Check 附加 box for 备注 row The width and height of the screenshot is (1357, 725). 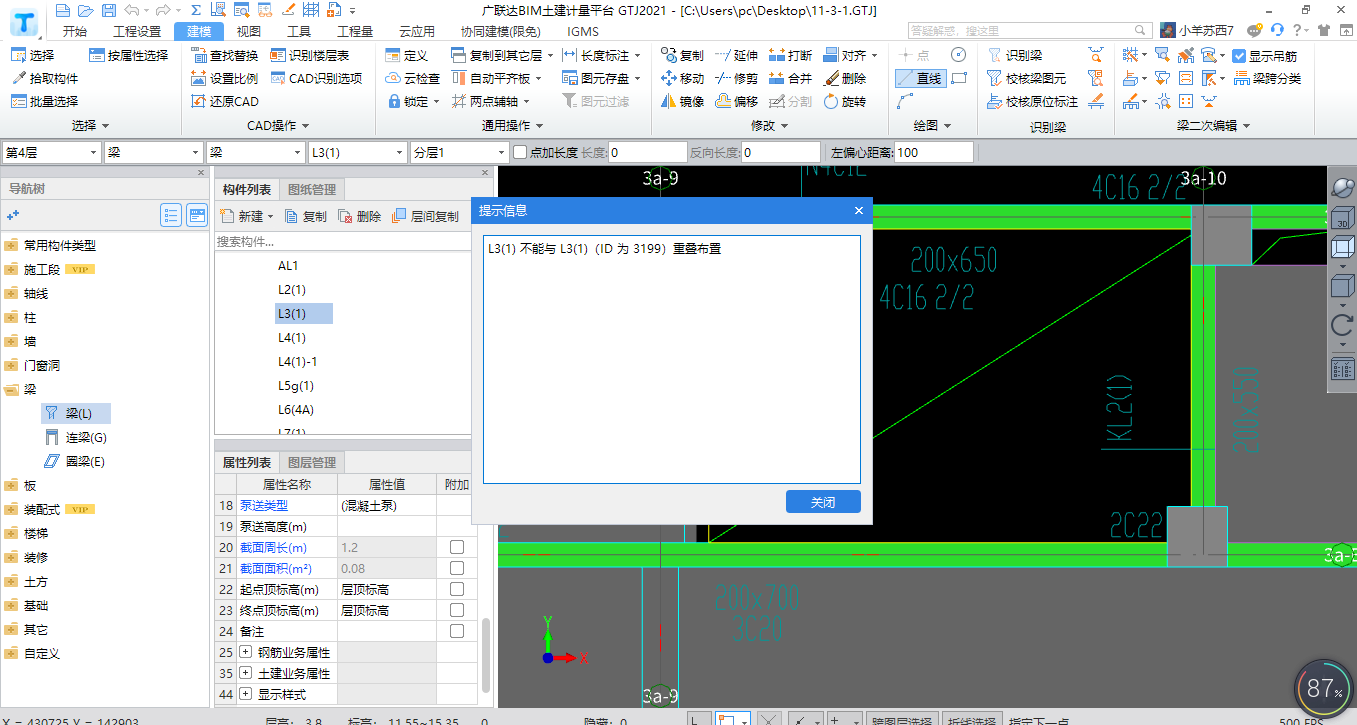pyautogui.click(x=457, y=631)
